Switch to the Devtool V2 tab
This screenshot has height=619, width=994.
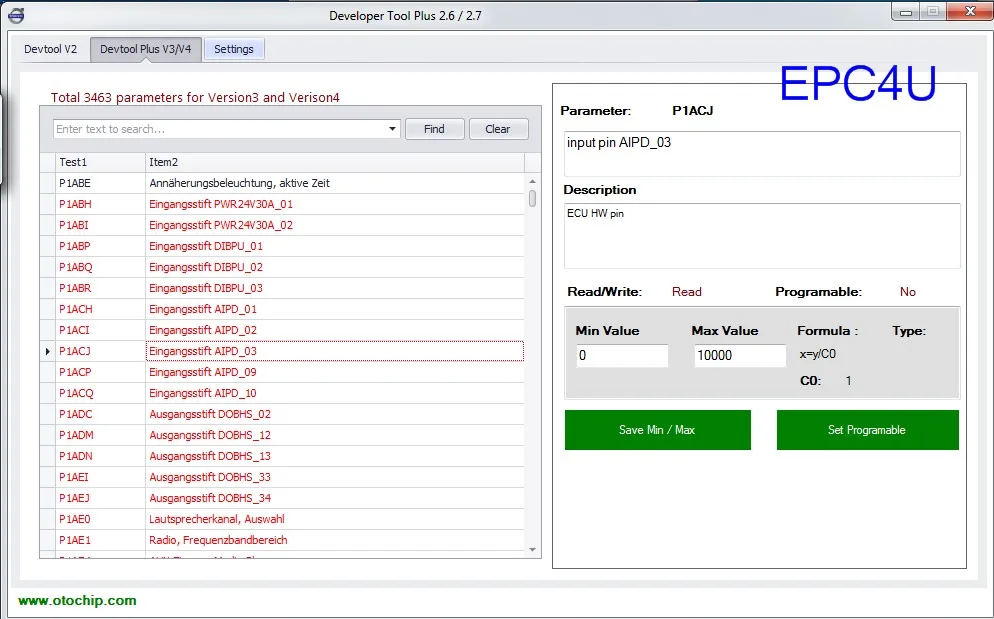(x=51, y=49)
